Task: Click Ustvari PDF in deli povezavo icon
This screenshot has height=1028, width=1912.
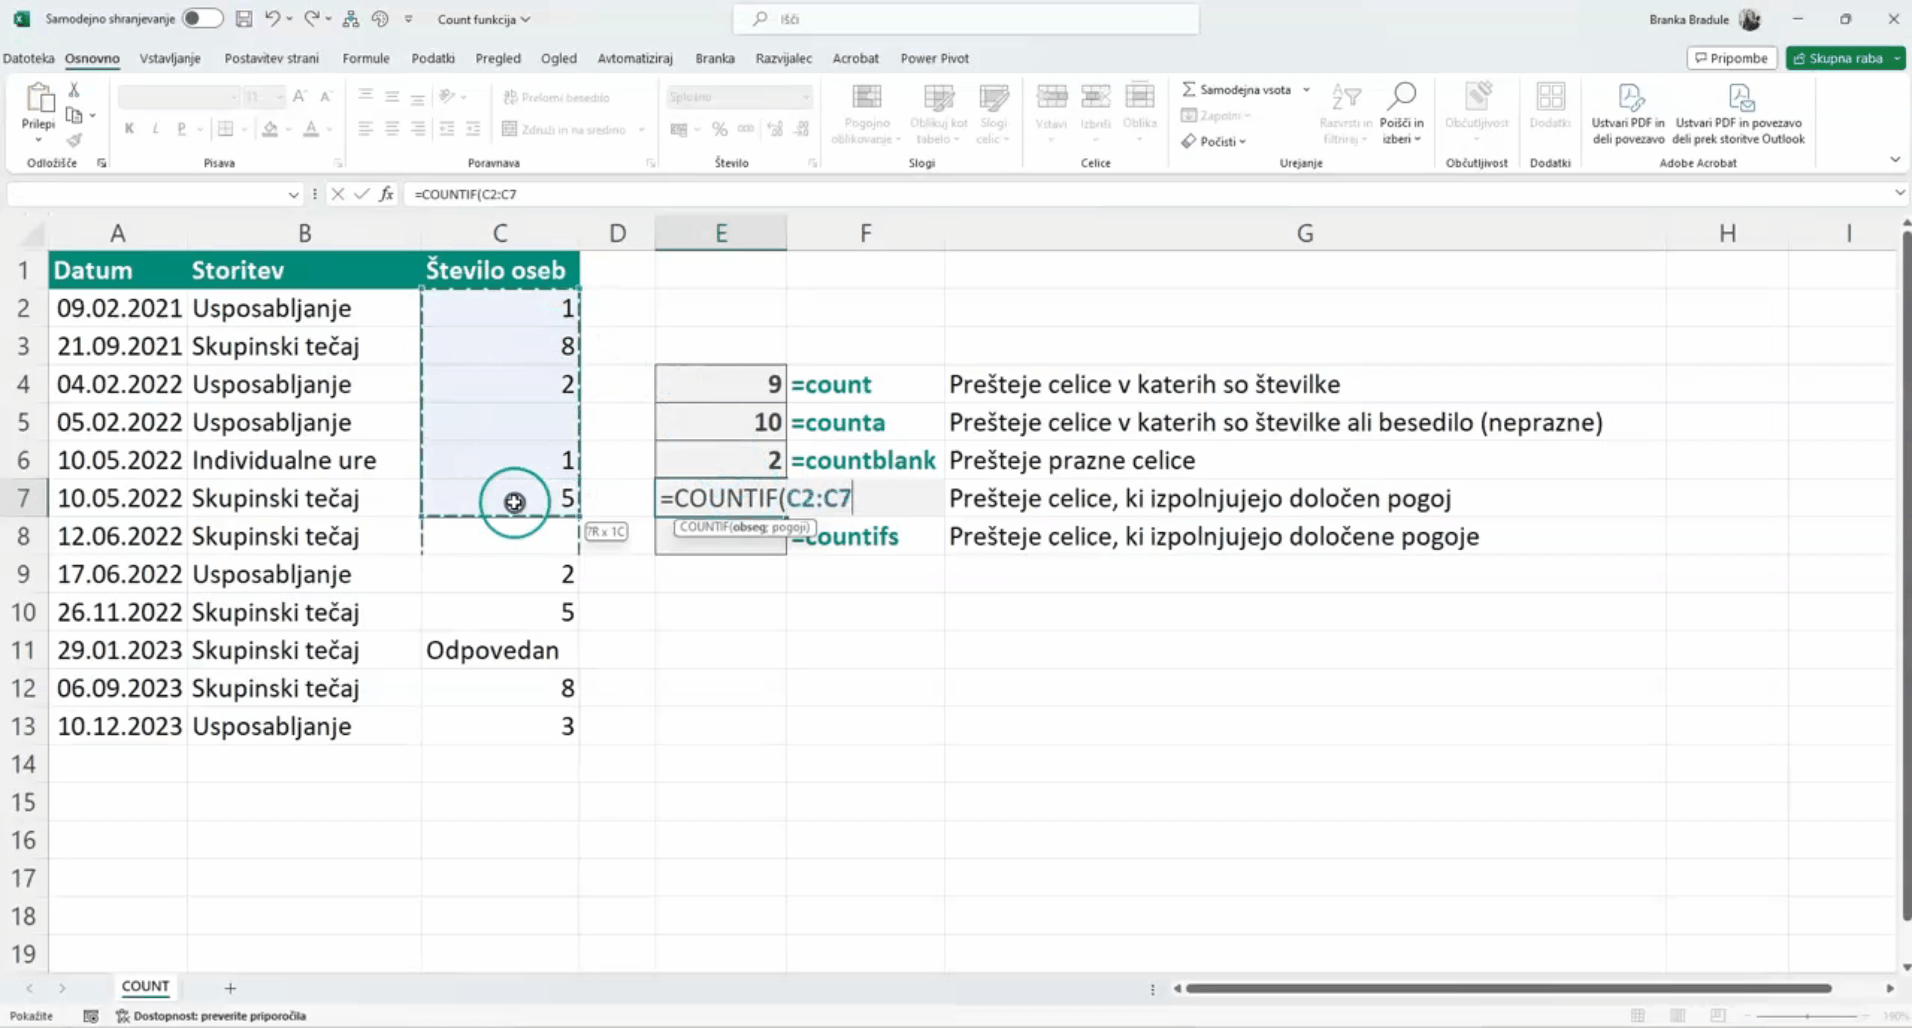Action: pyautogui.click(x=1629, y=98)
